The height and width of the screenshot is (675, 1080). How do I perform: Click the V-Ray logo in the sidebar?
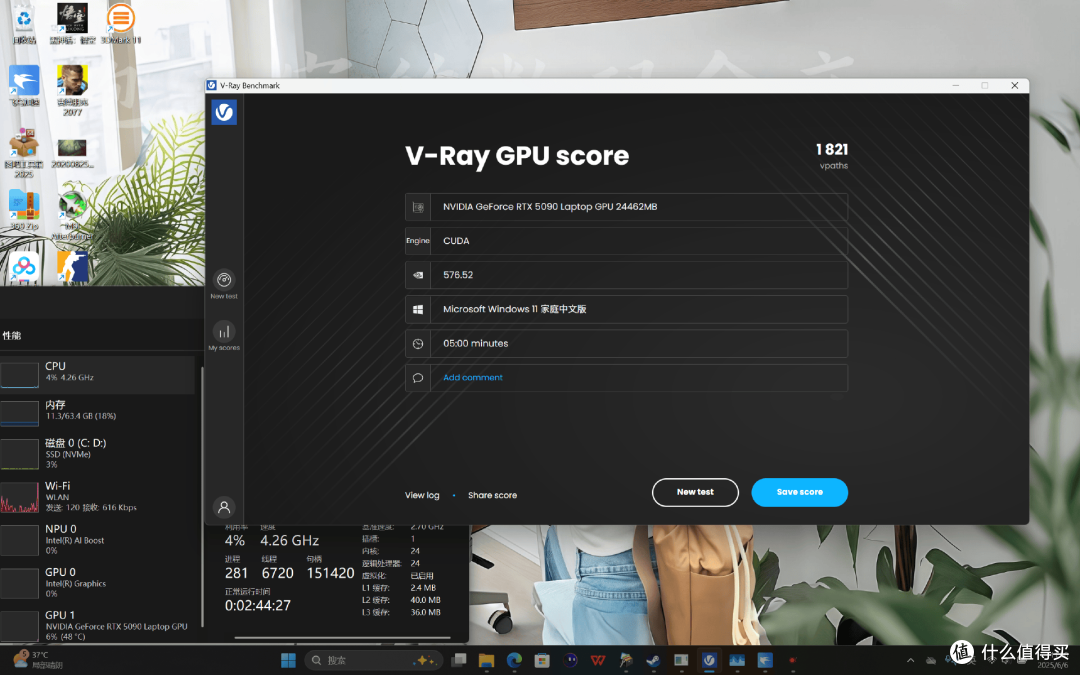pyautogui.click(x=224, y=112)
